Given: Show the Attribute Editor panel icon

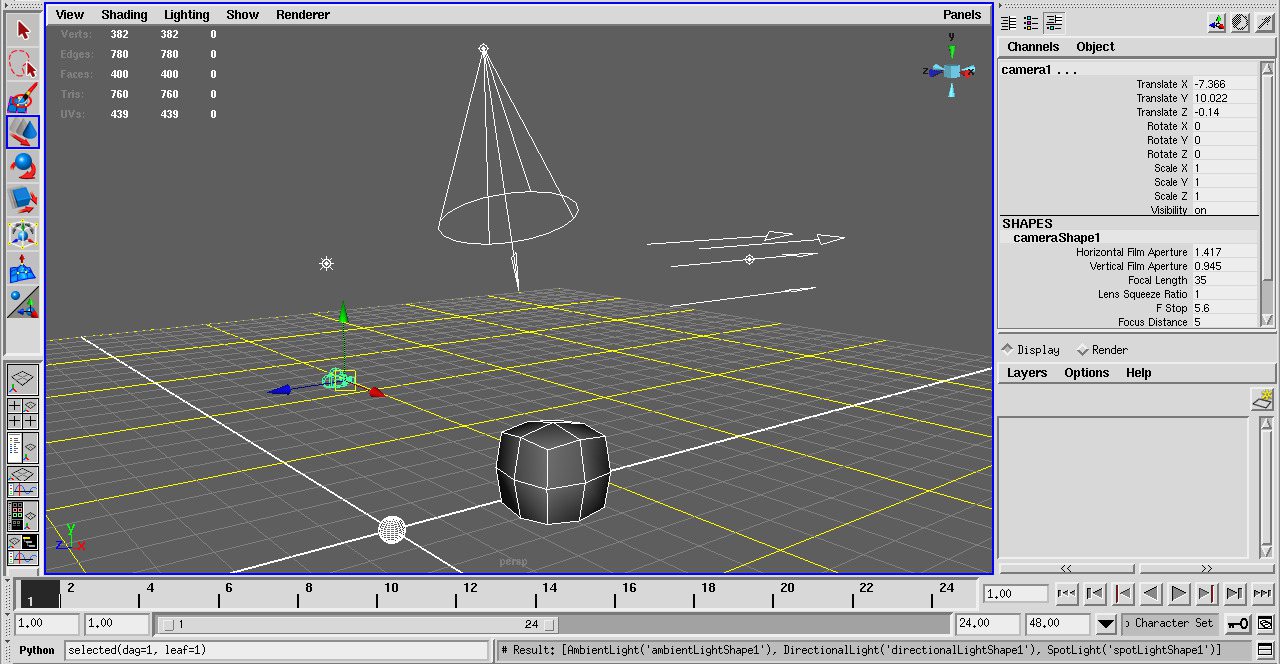Looking at the screenshot, I should pyautogui.click(x=1009, y=23).
